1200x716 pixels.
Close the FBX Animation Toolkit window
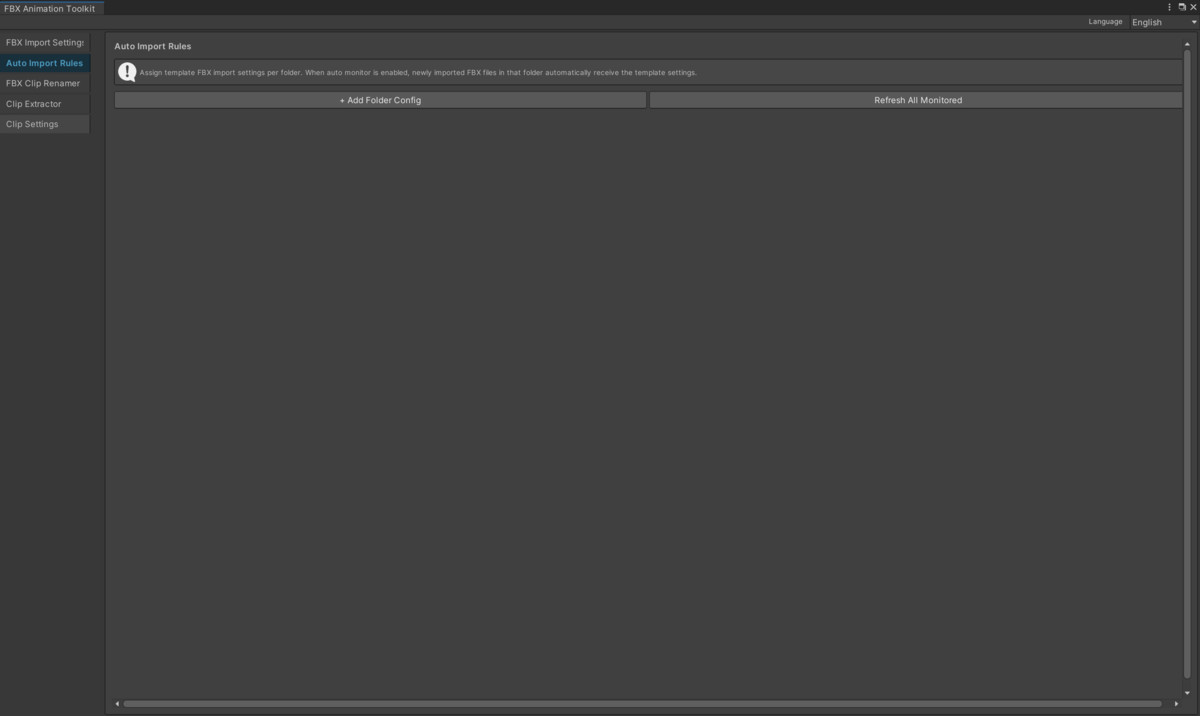pyautogui.click(x=1192, y=7)
